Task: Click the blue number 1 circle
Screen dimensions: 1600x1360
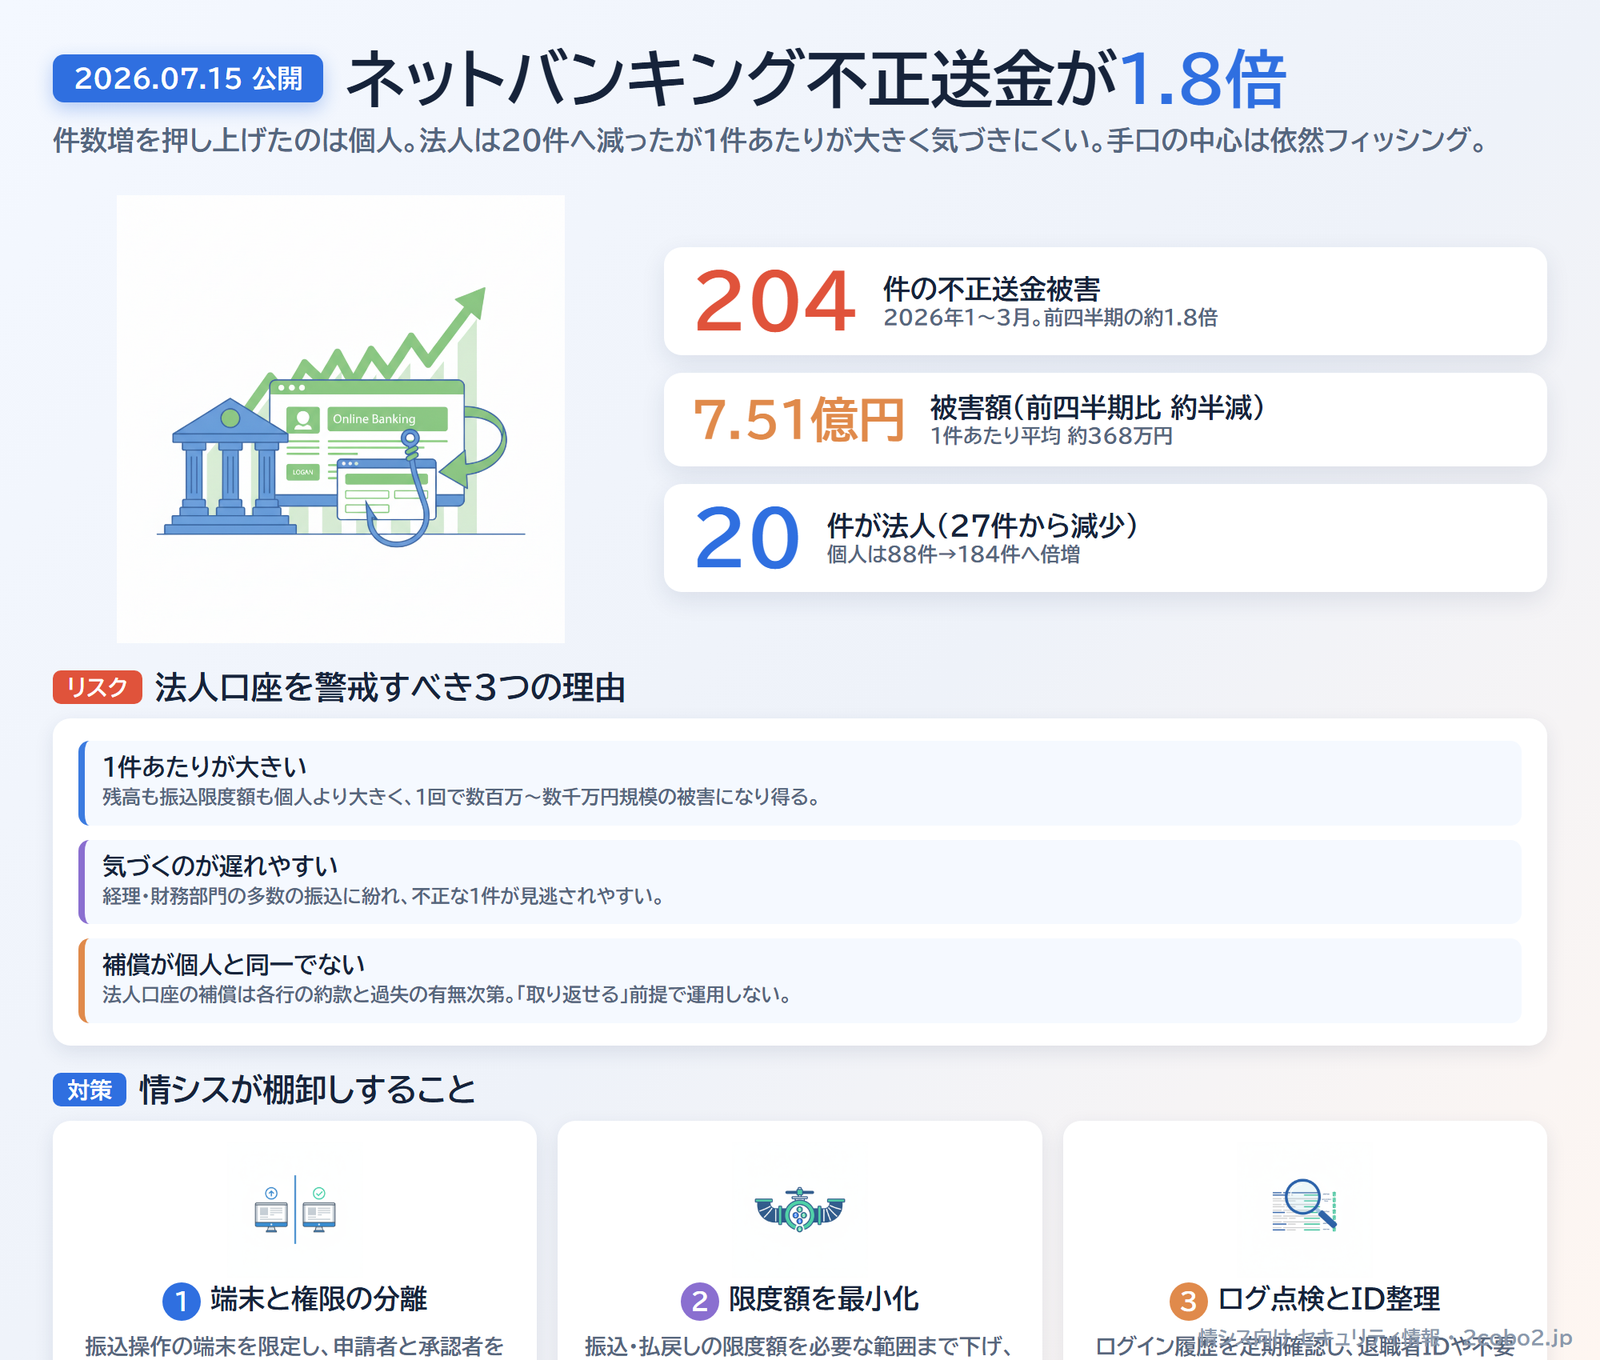Action: (x=181, y=1301)
